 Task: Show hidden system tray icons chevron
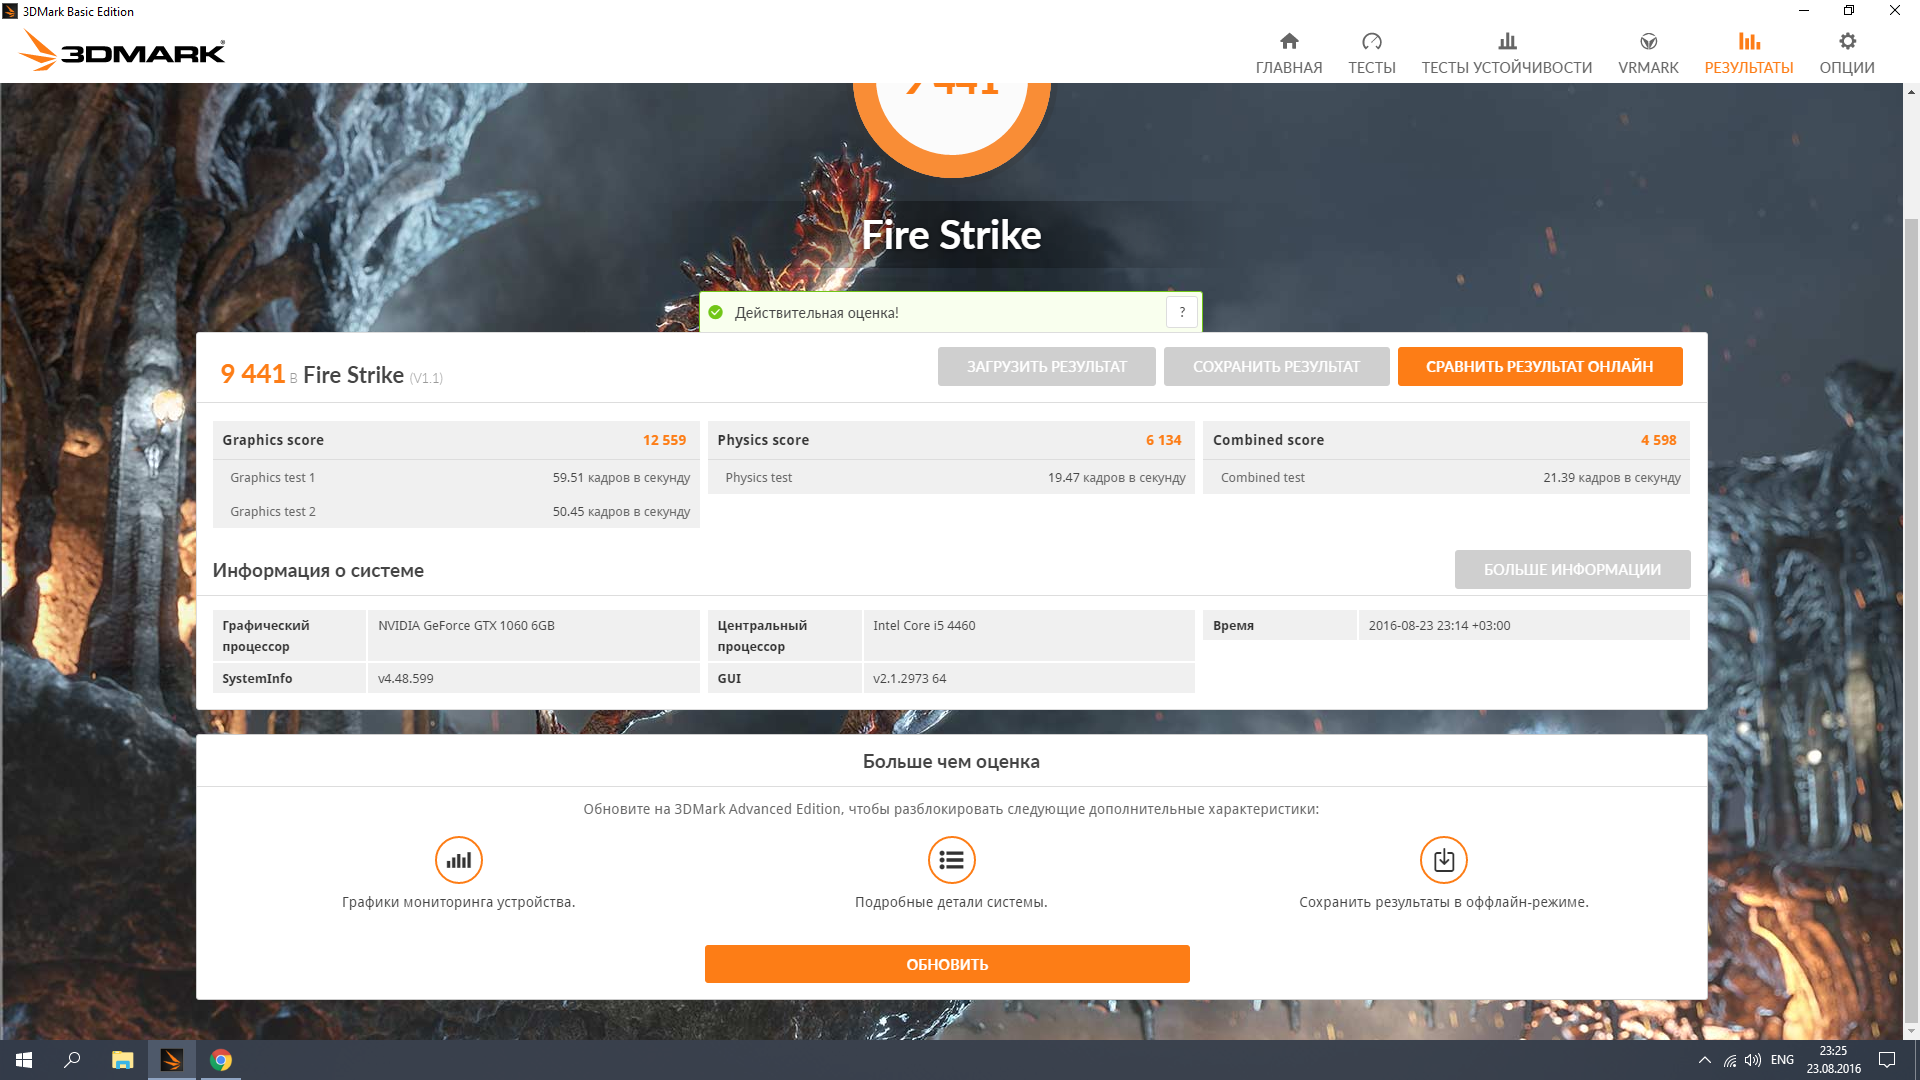pos(1704,1060)
